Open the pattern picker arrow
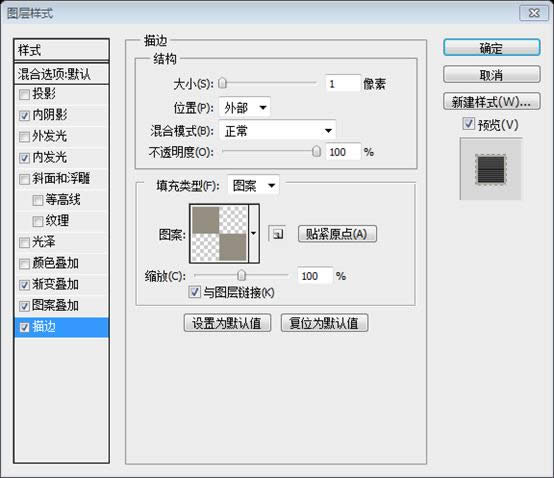The width and height of the screenshot is (554, 478). click(254, 234)
